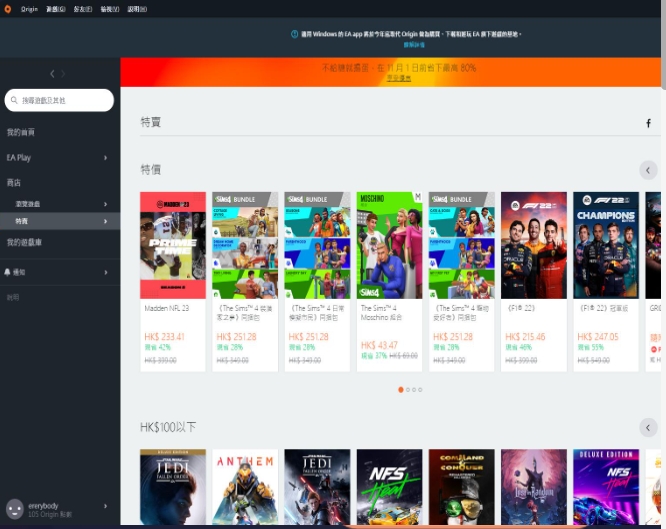Expand the notifications chevron
Viewport: 666px width, 529px height.
105,272
